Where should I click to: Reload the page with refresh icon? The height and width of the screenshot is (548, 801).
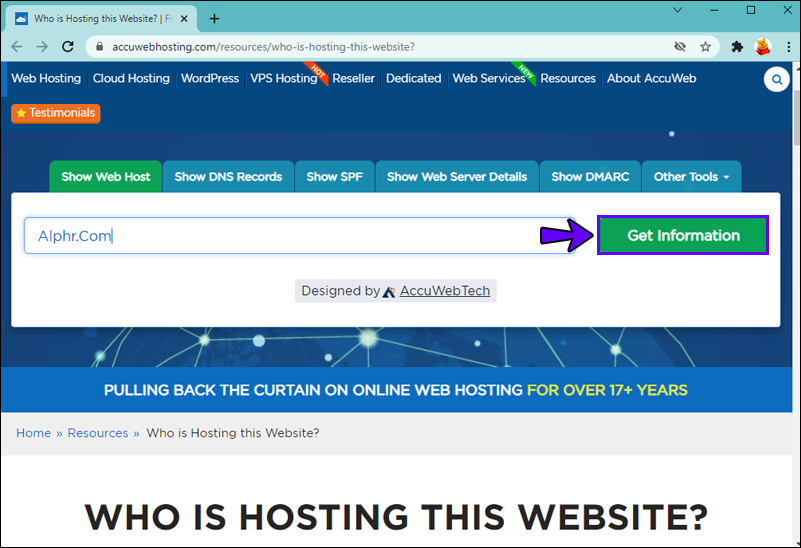click(x=68, y=47)
